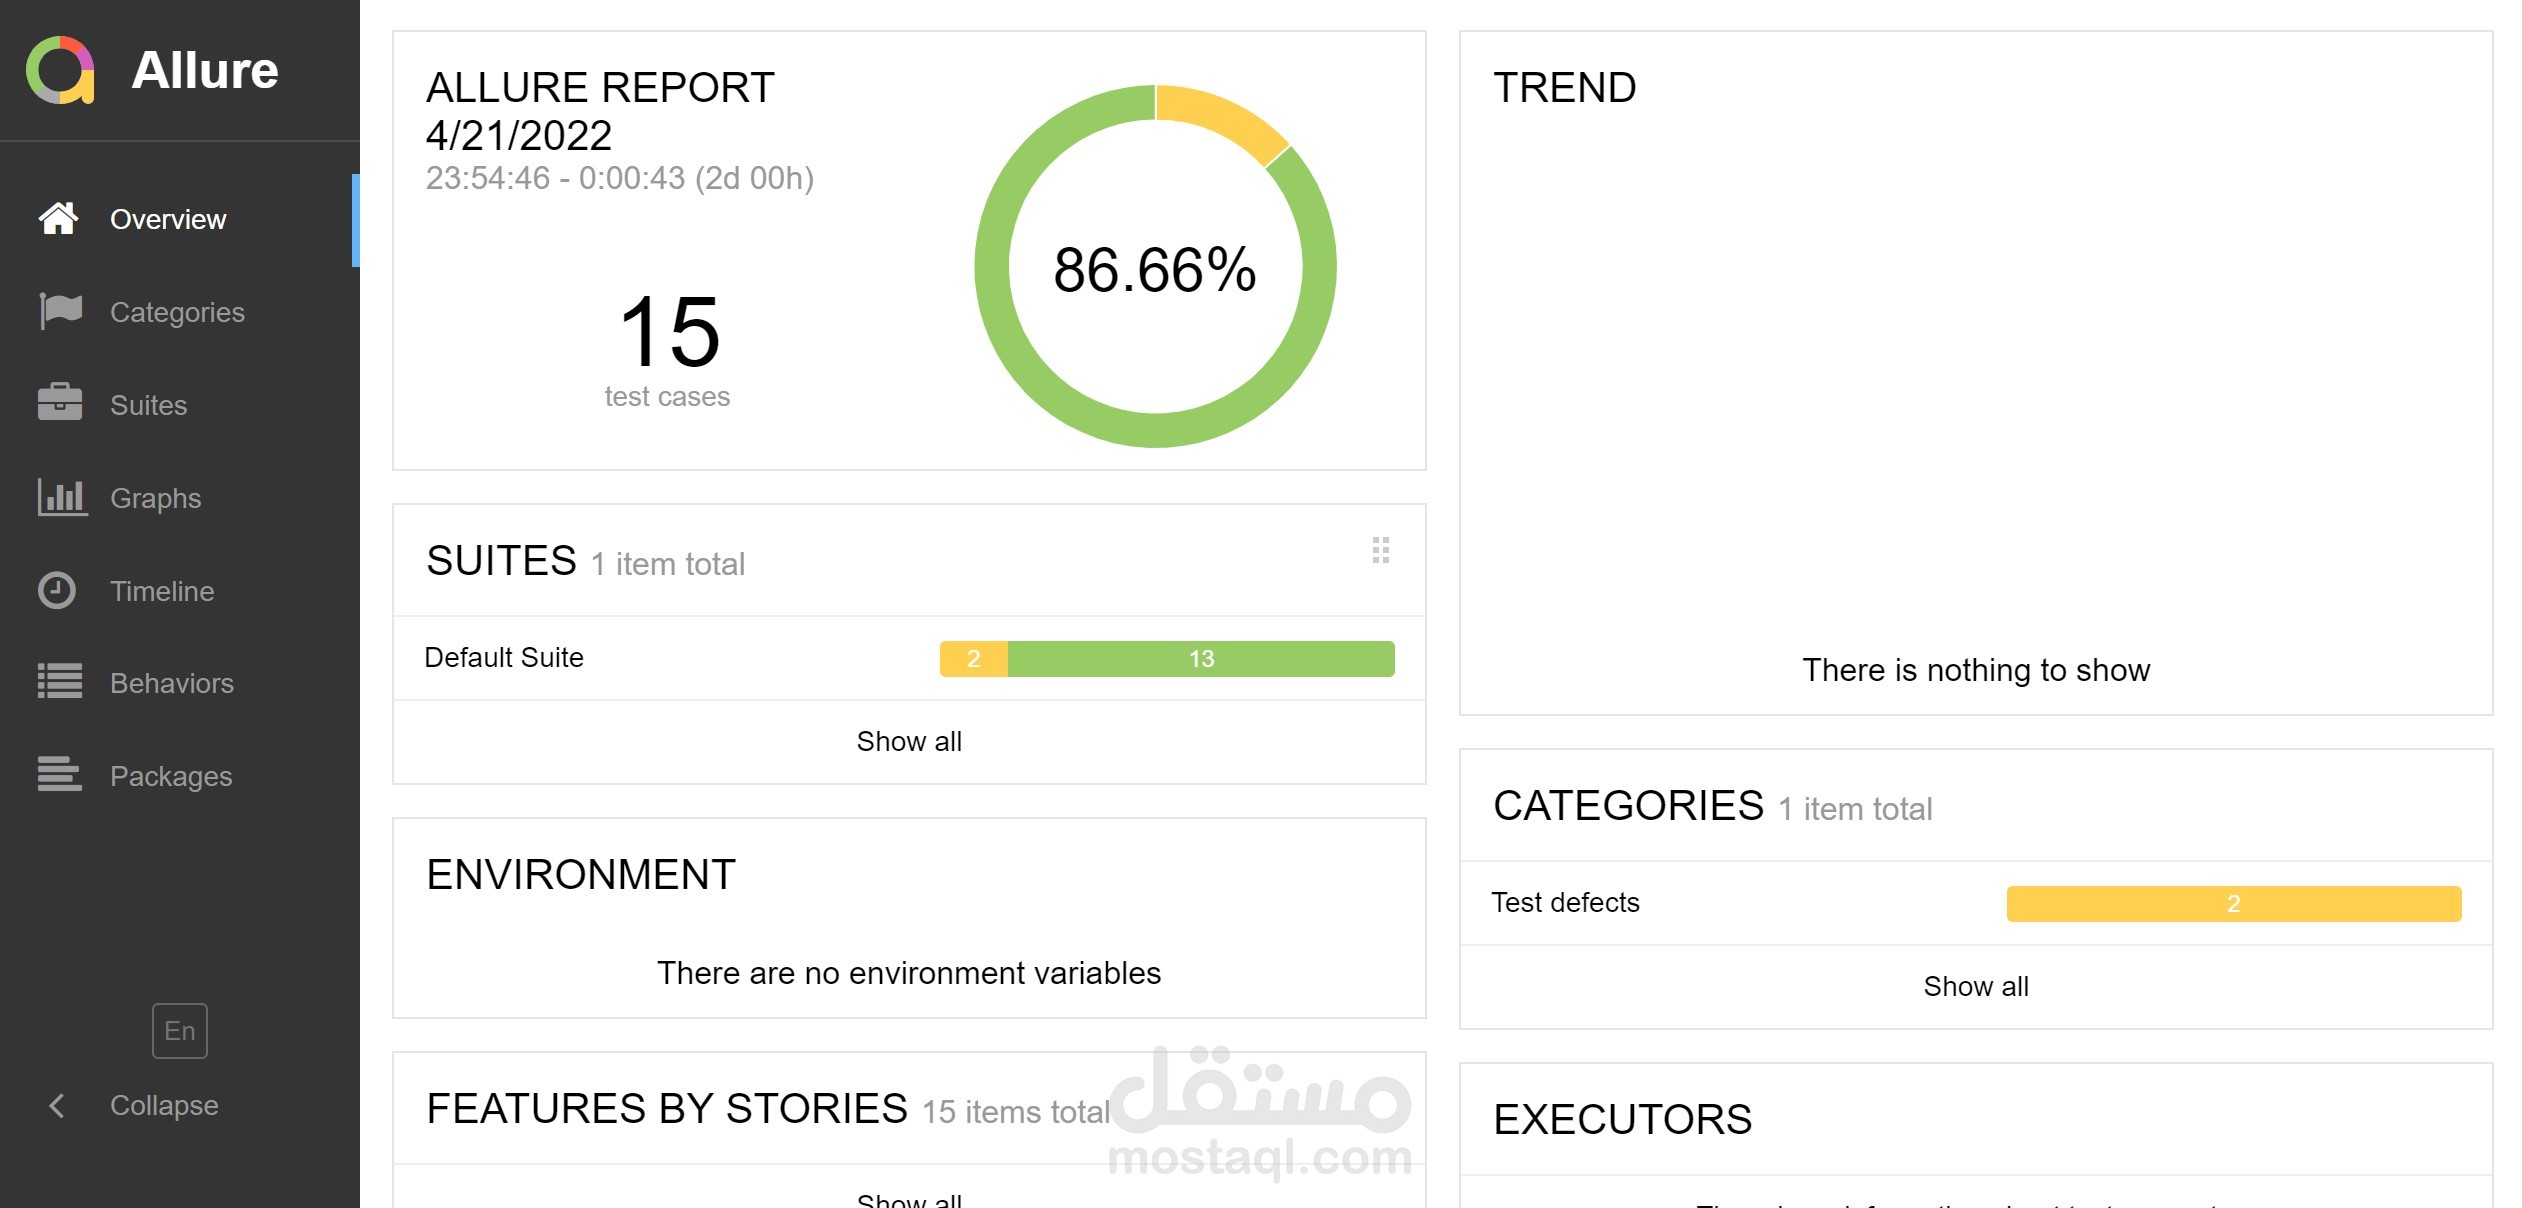2522x1208 pixels.
Task: Click Show all under Categories
Action: [x=1975, y=986]
